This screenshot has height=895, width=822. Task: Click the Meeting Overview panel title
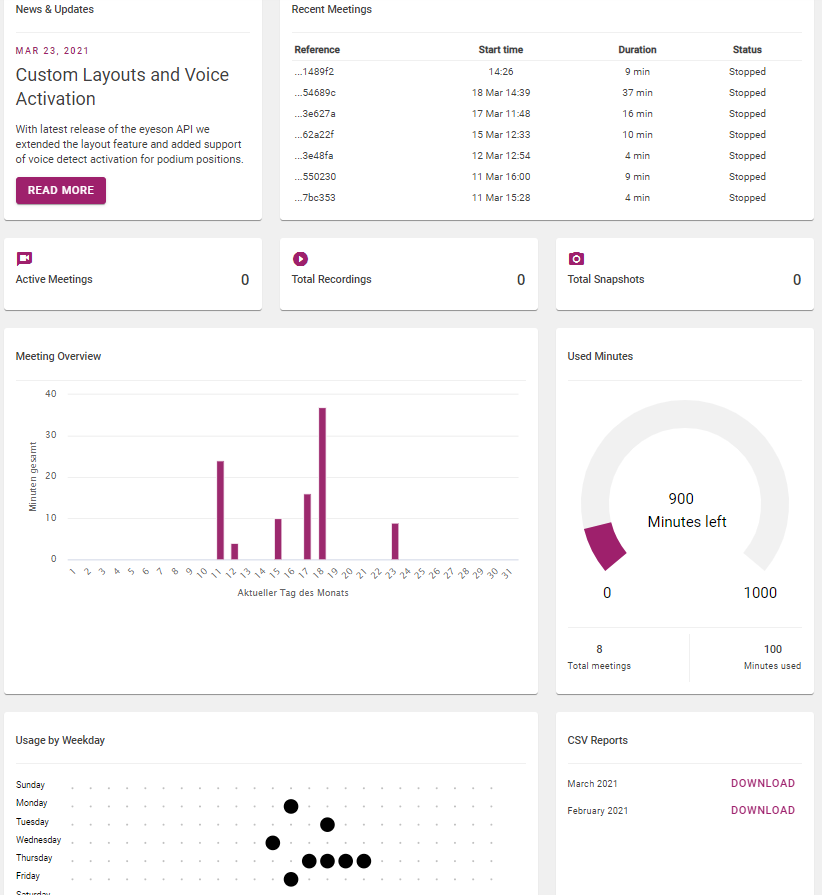pyautogui.click(x=57, y=356)
